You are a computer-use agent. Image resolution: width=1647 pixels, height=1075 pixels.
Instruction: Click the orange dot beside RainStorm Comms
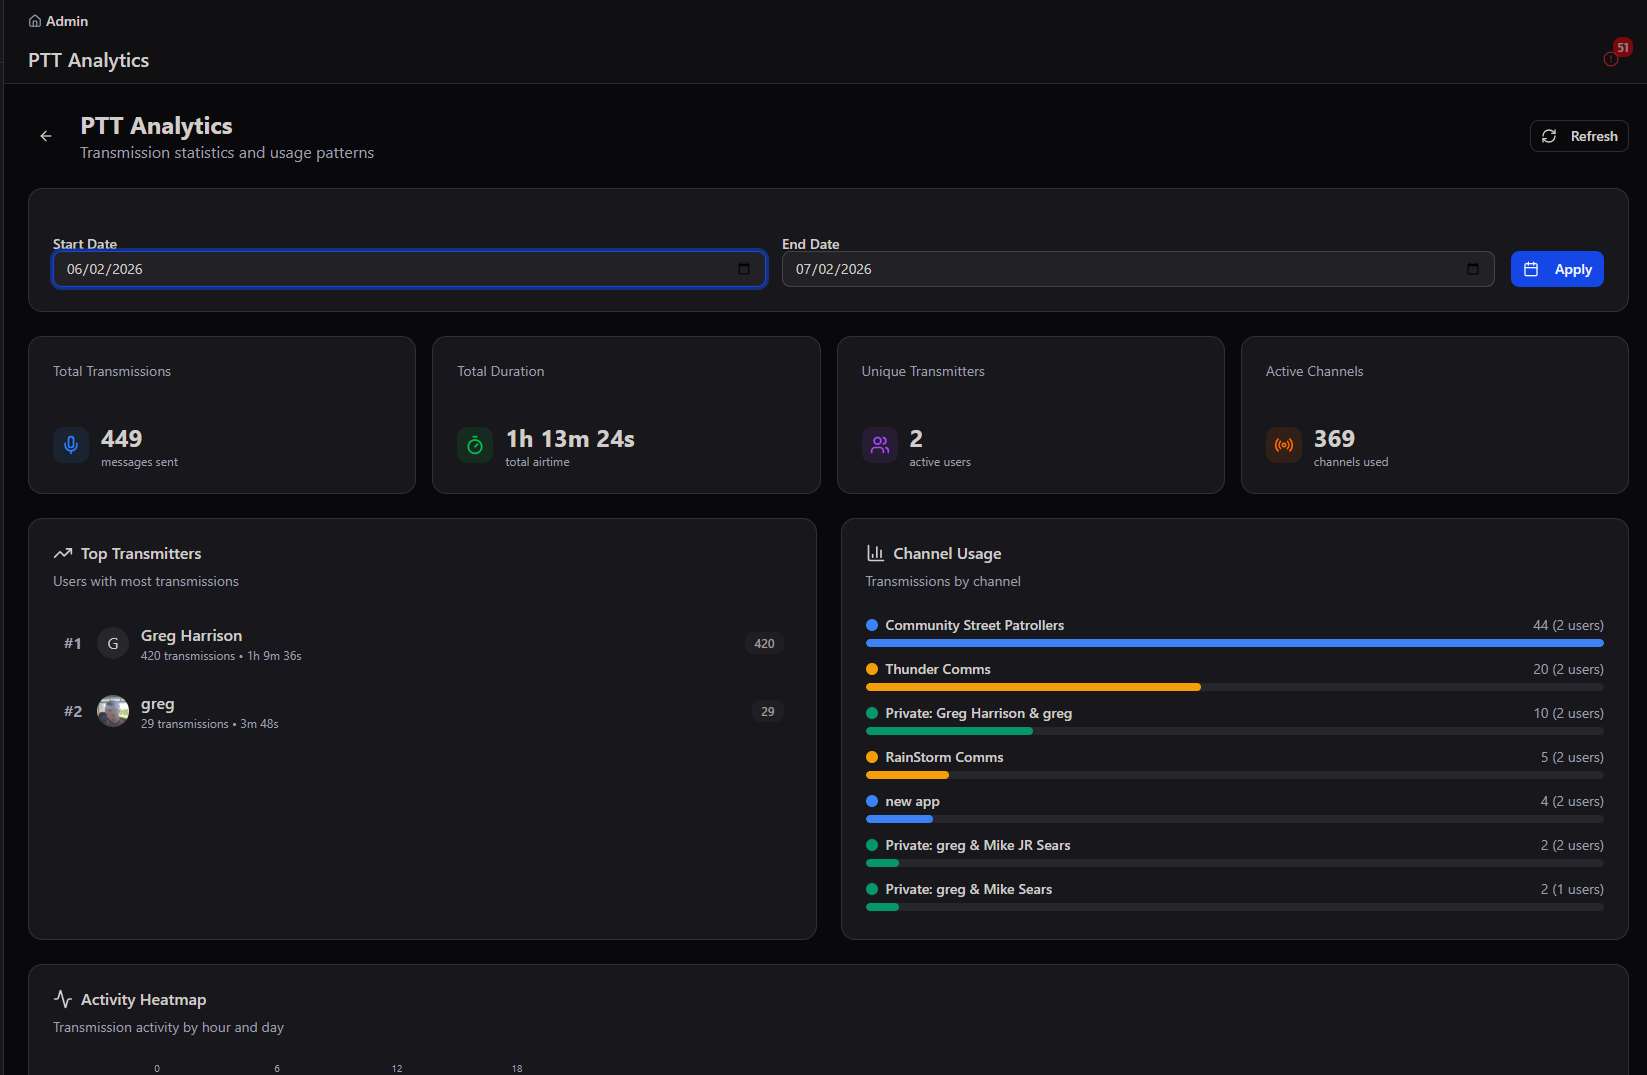click(x=872, y=757)
